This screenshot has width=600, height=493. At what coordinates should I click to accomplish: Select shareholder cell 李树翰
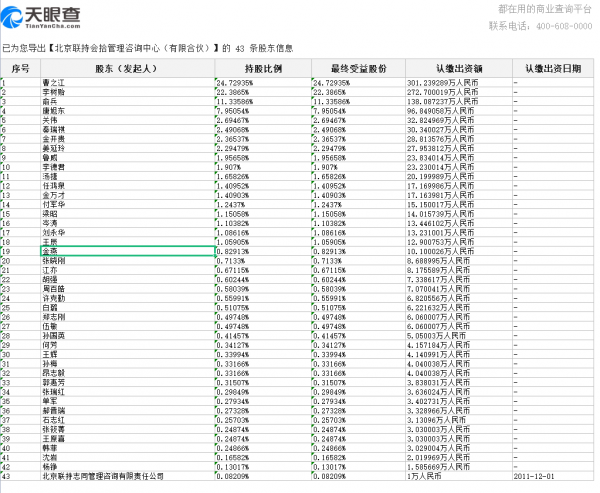pyautogui.click(x=127, y=92)
